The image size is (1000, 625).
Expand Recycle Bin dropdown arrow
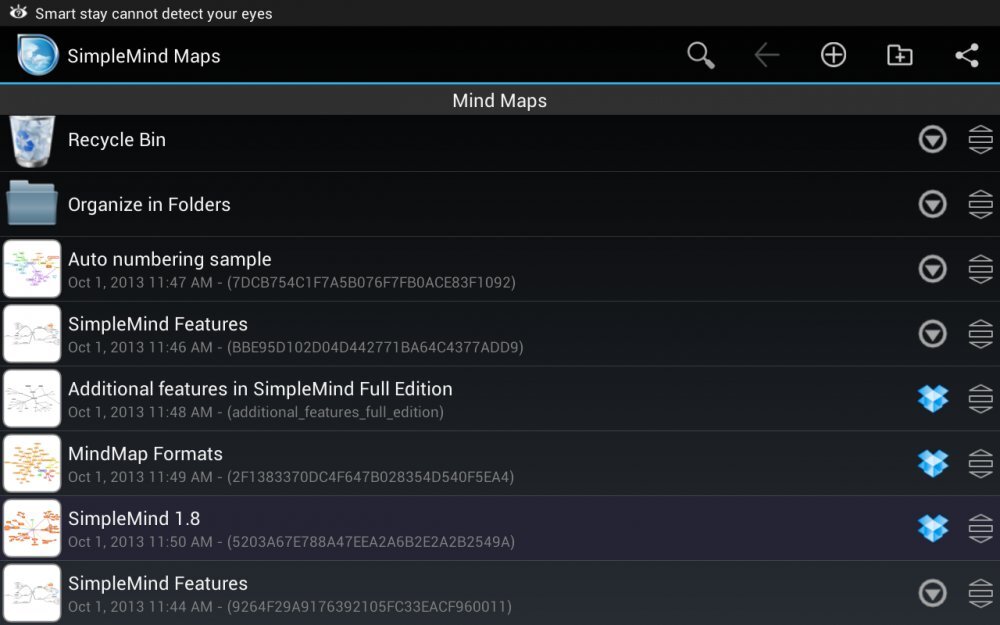pos(933,140)
